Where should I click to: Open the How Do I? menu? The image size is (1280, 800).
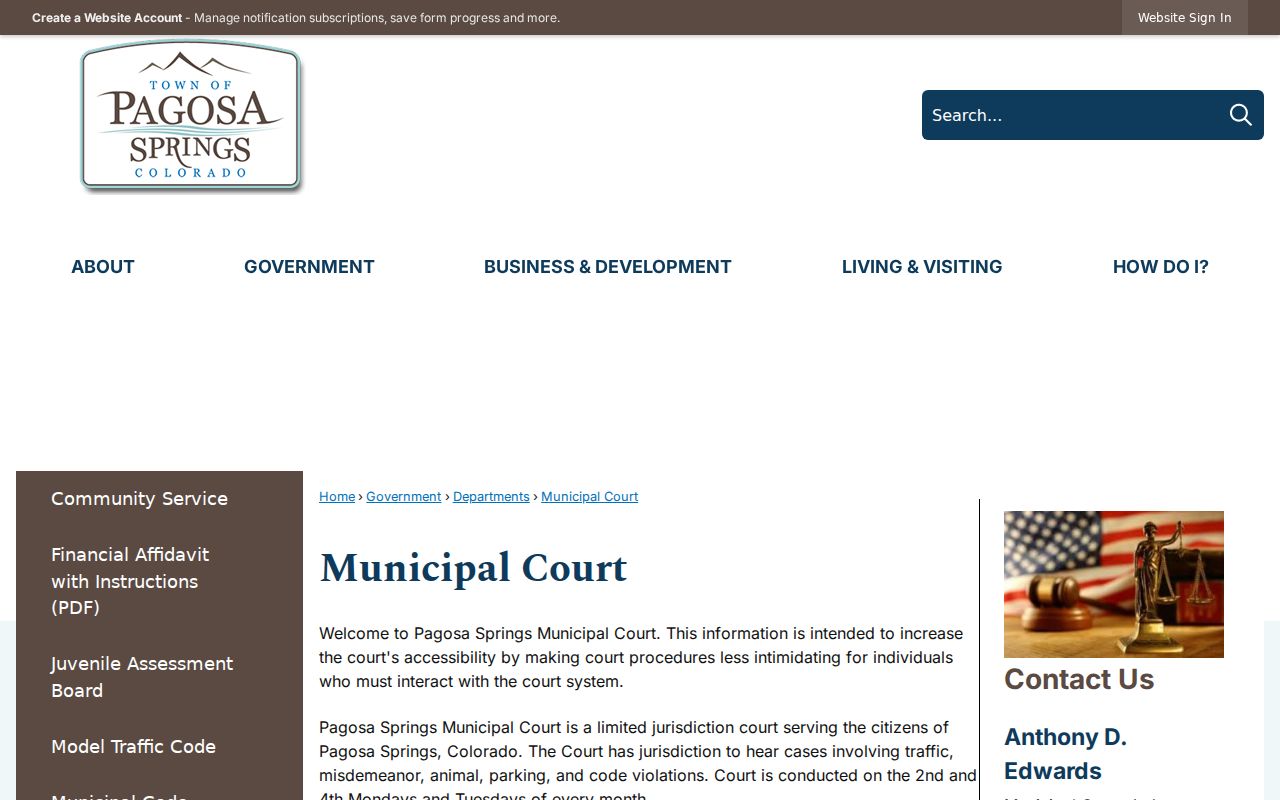pyautogui.click(x=1161, y=267)
